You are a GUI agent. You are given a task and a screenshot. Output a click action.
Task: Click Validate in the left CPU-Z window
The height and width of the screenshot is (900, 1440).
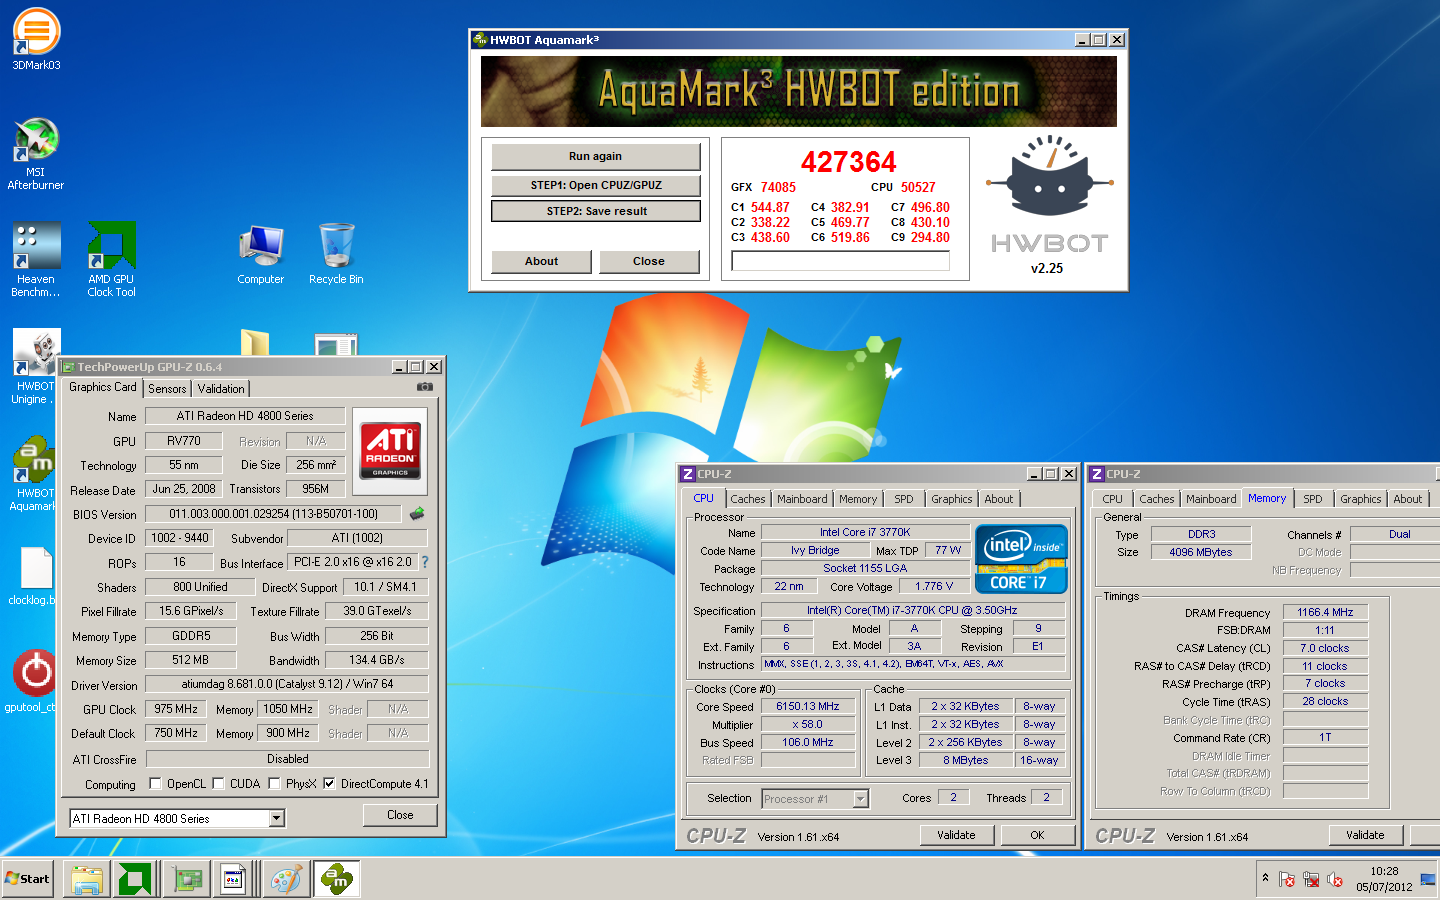coord(956,835)
